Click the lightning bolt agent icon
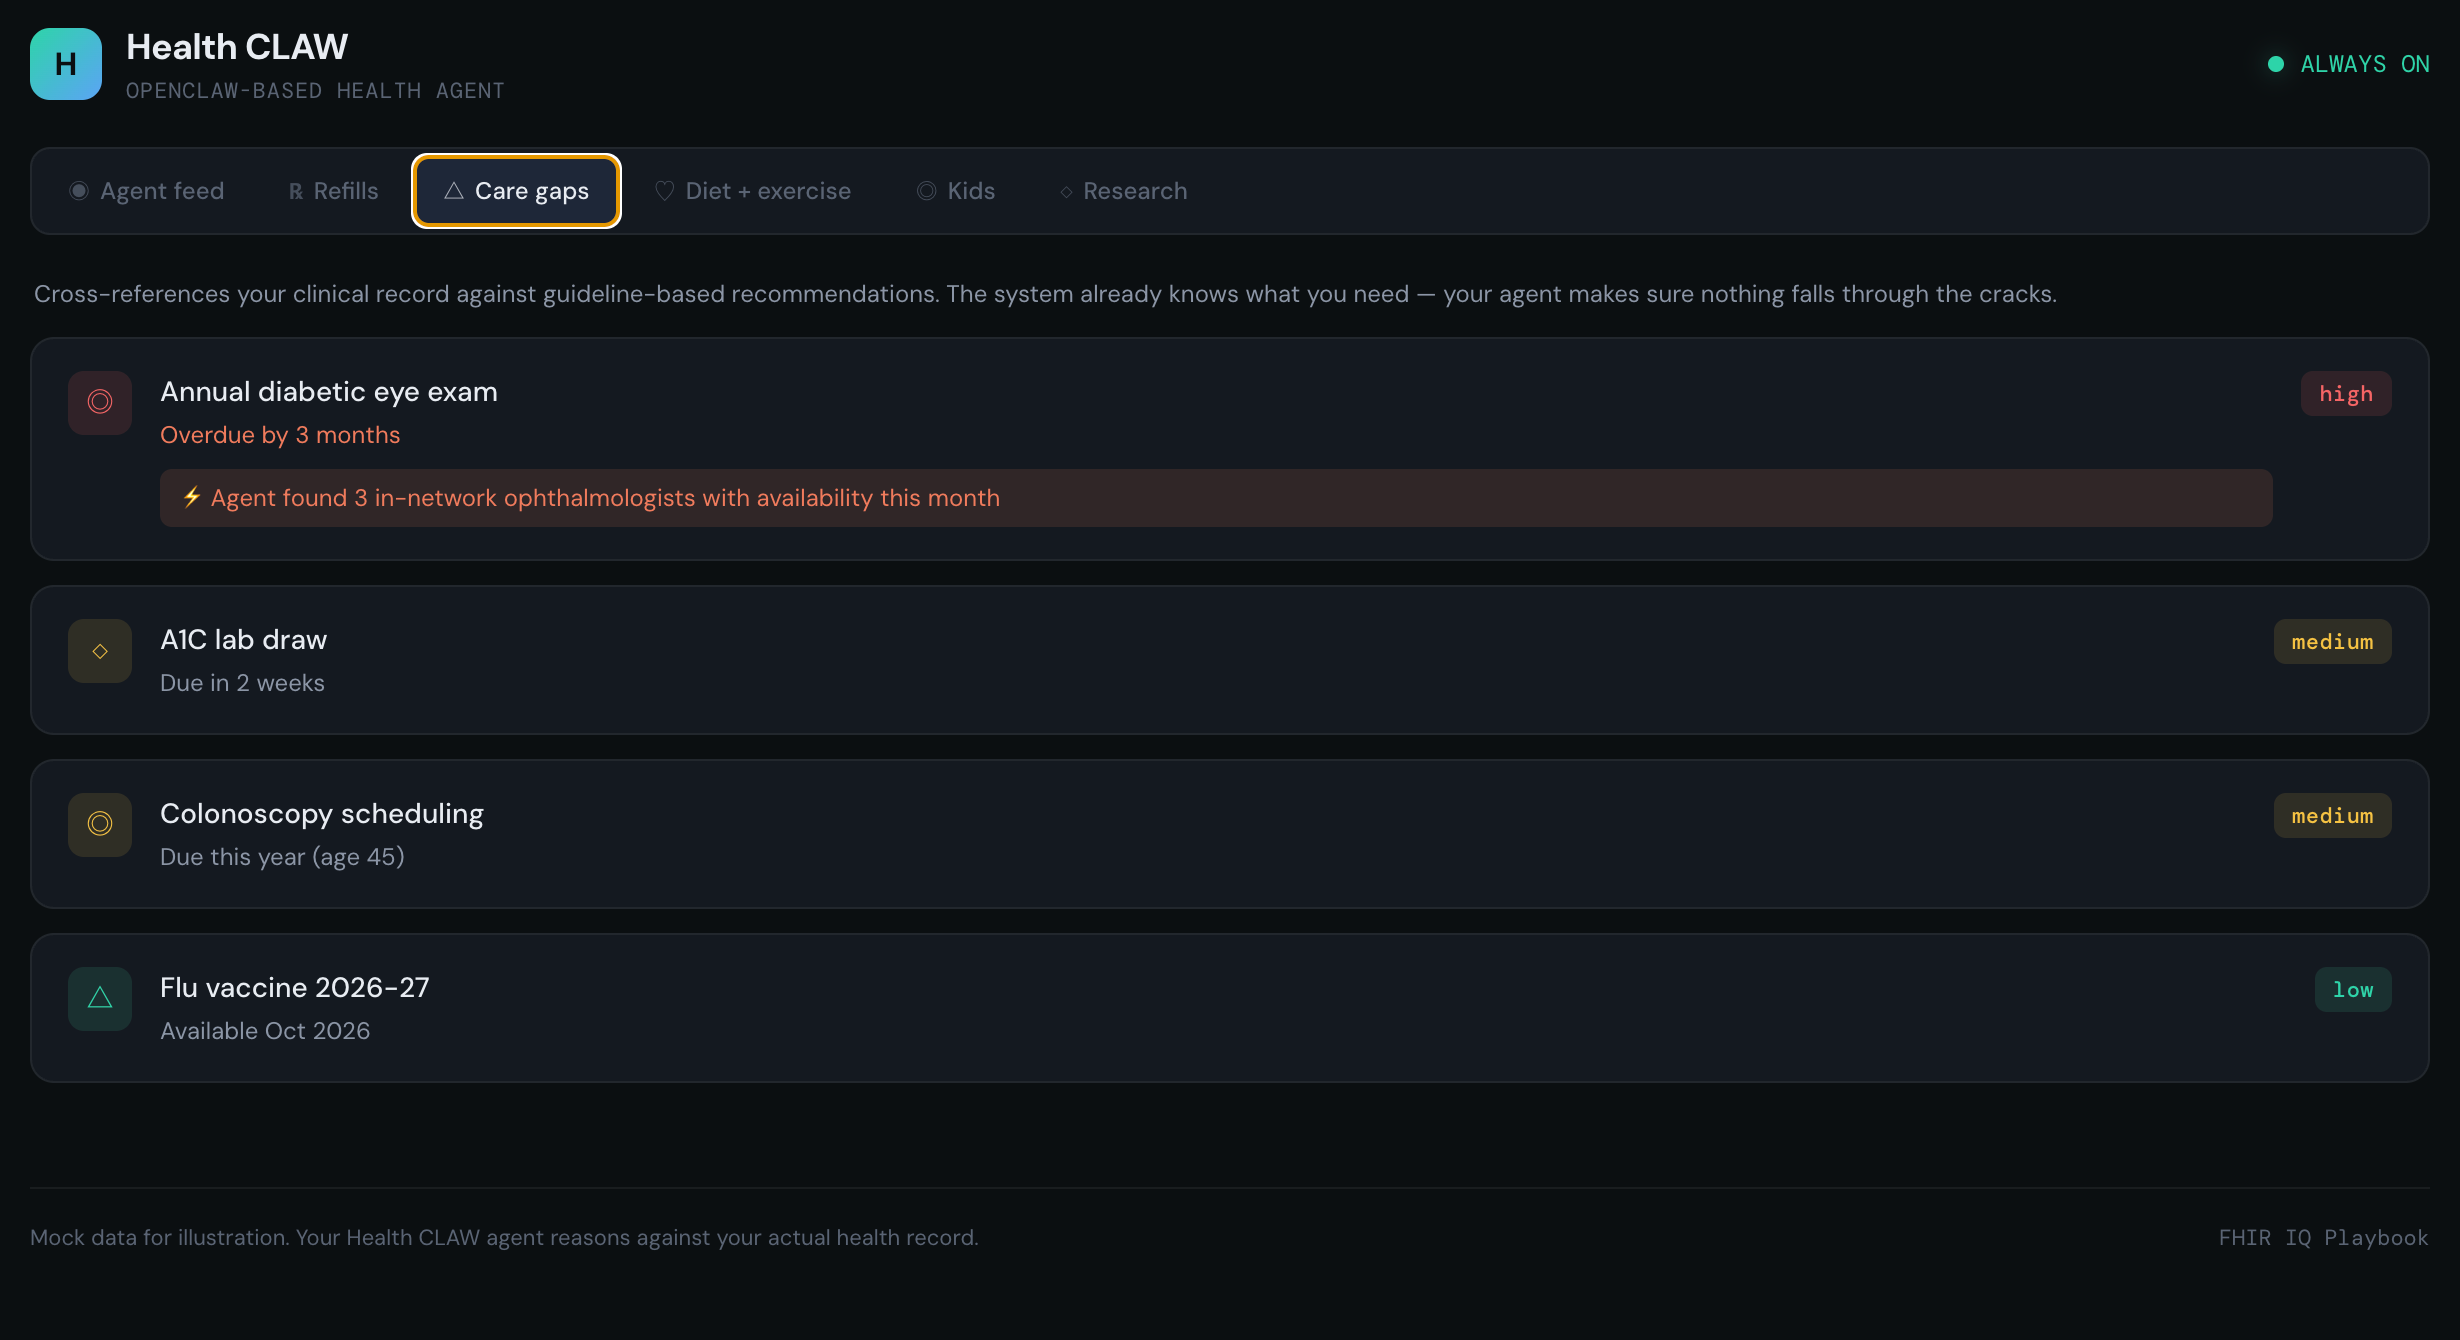This screenshot has height=1340, width=2460. tap(192, 497)
